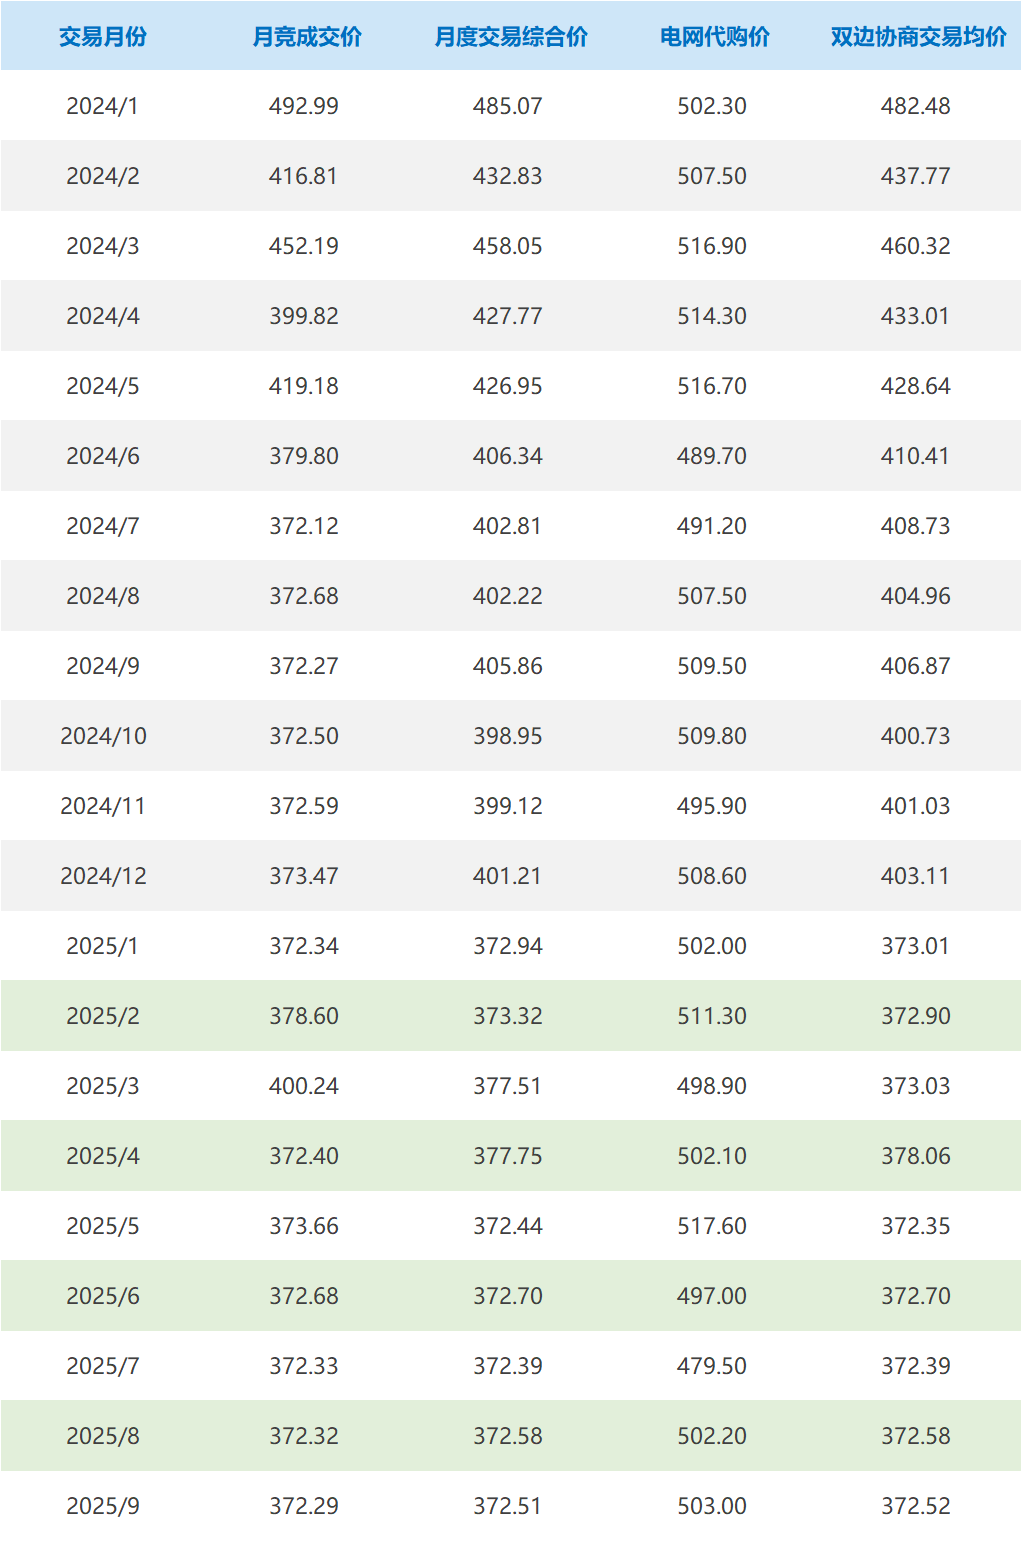This screenshot has height=1541, width=1021.
Task: Click the 400.24 cell in 2025/3
Action: (304, 1086)
